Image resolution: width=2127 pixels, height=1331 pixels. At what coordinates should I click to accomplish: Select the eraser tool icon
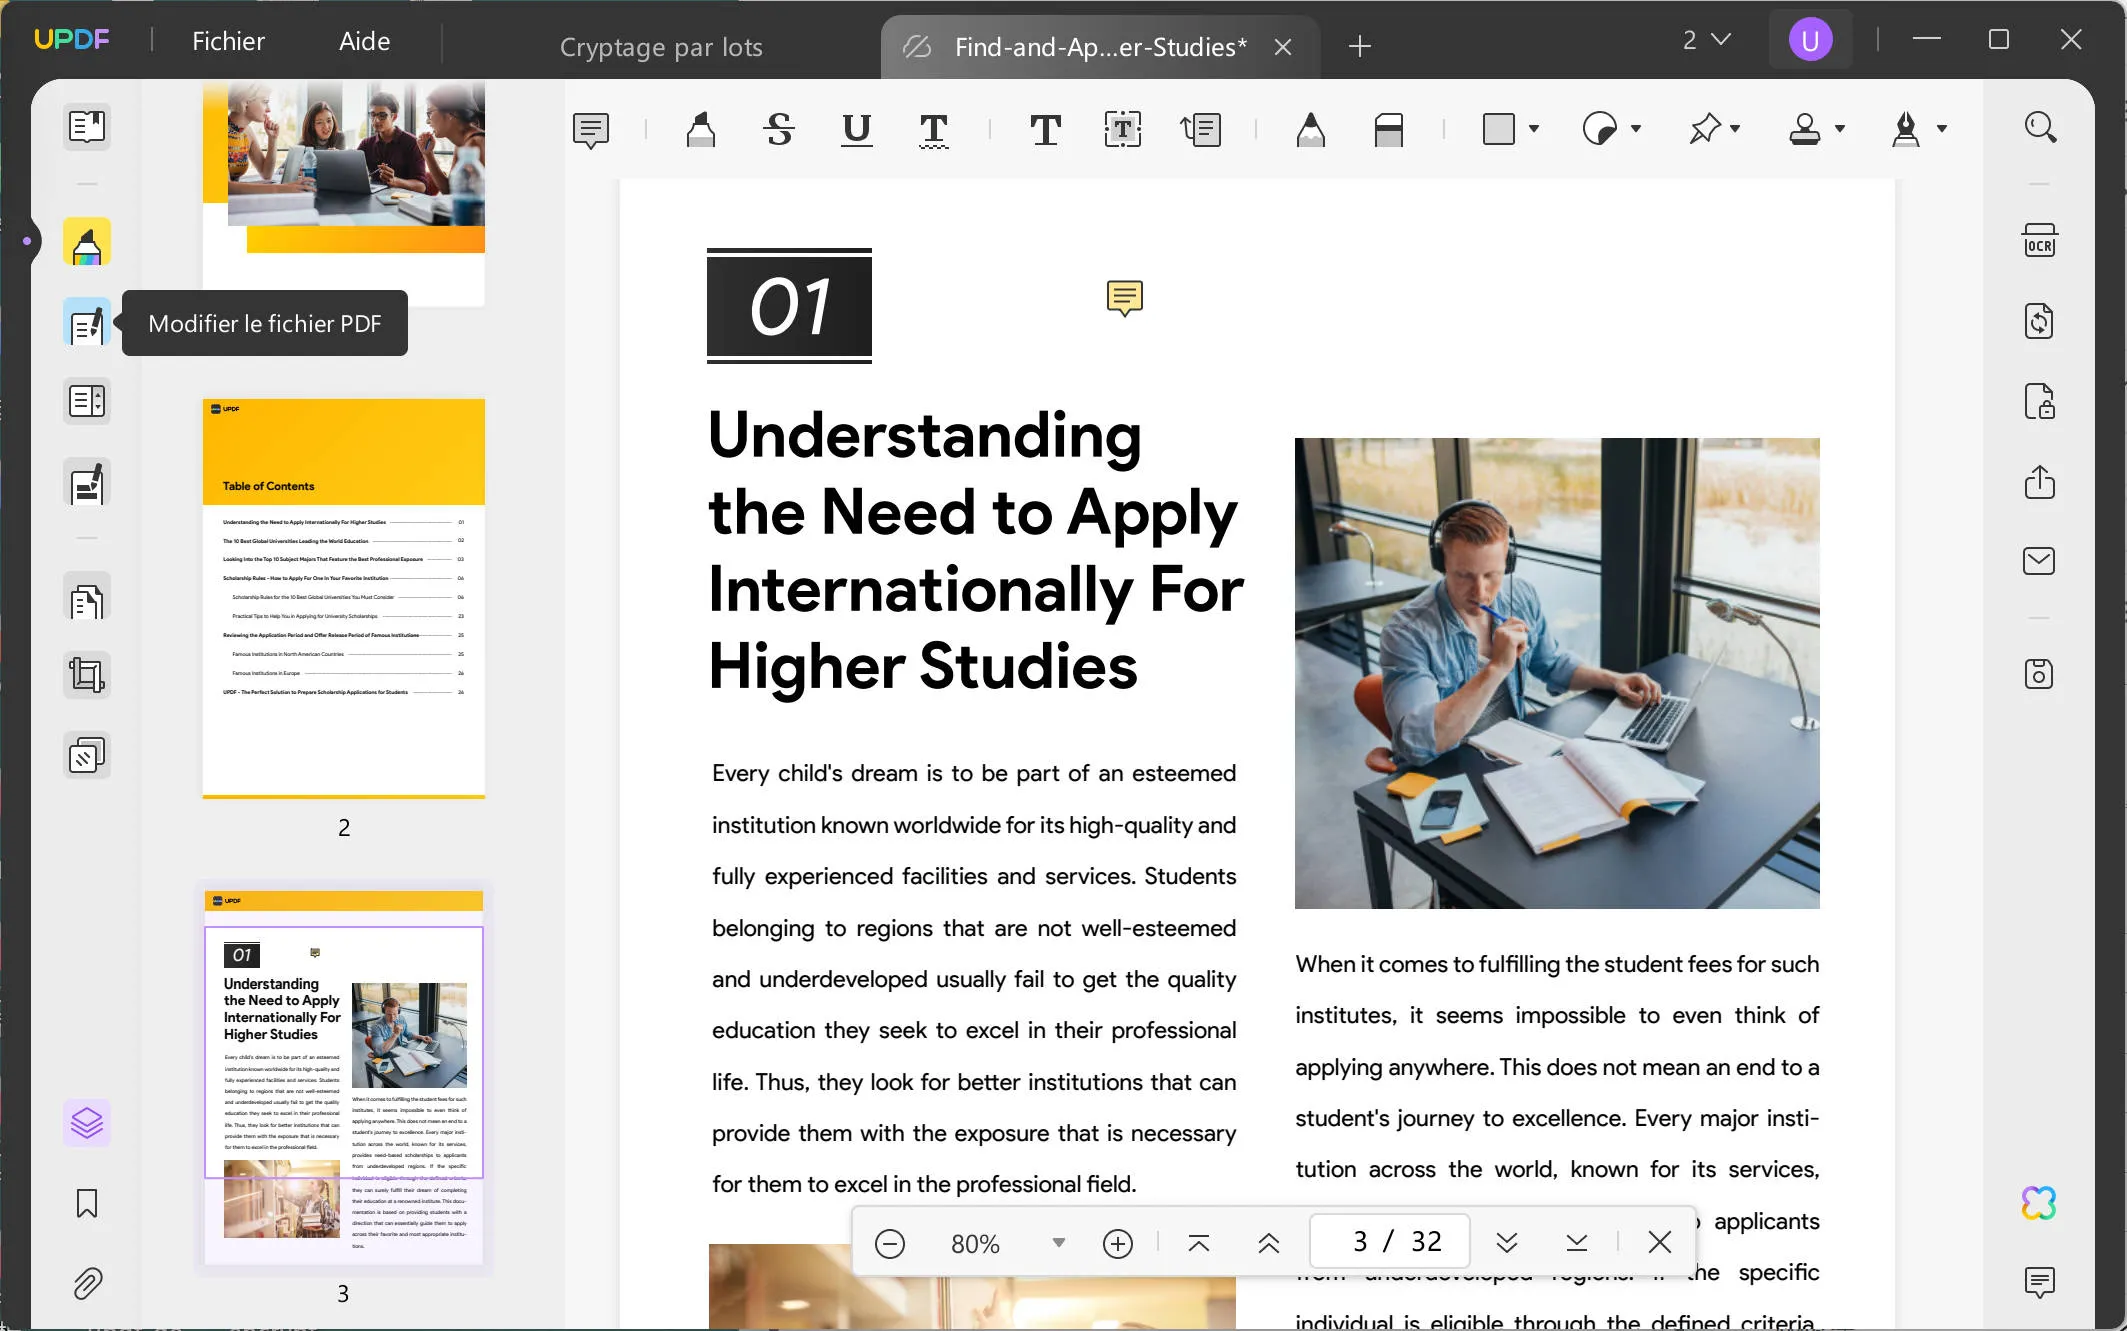pos(1388,129)
